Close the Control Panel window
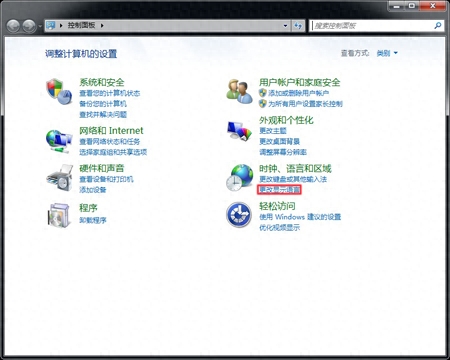Screen dimensions: 450x360 coord(433,6)
